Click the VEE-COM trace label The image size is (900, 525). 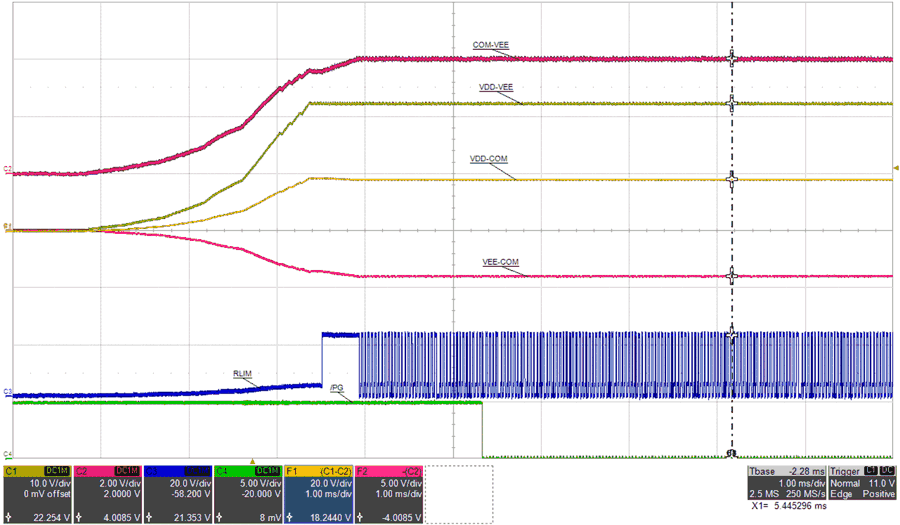click(x=501, y=262)
